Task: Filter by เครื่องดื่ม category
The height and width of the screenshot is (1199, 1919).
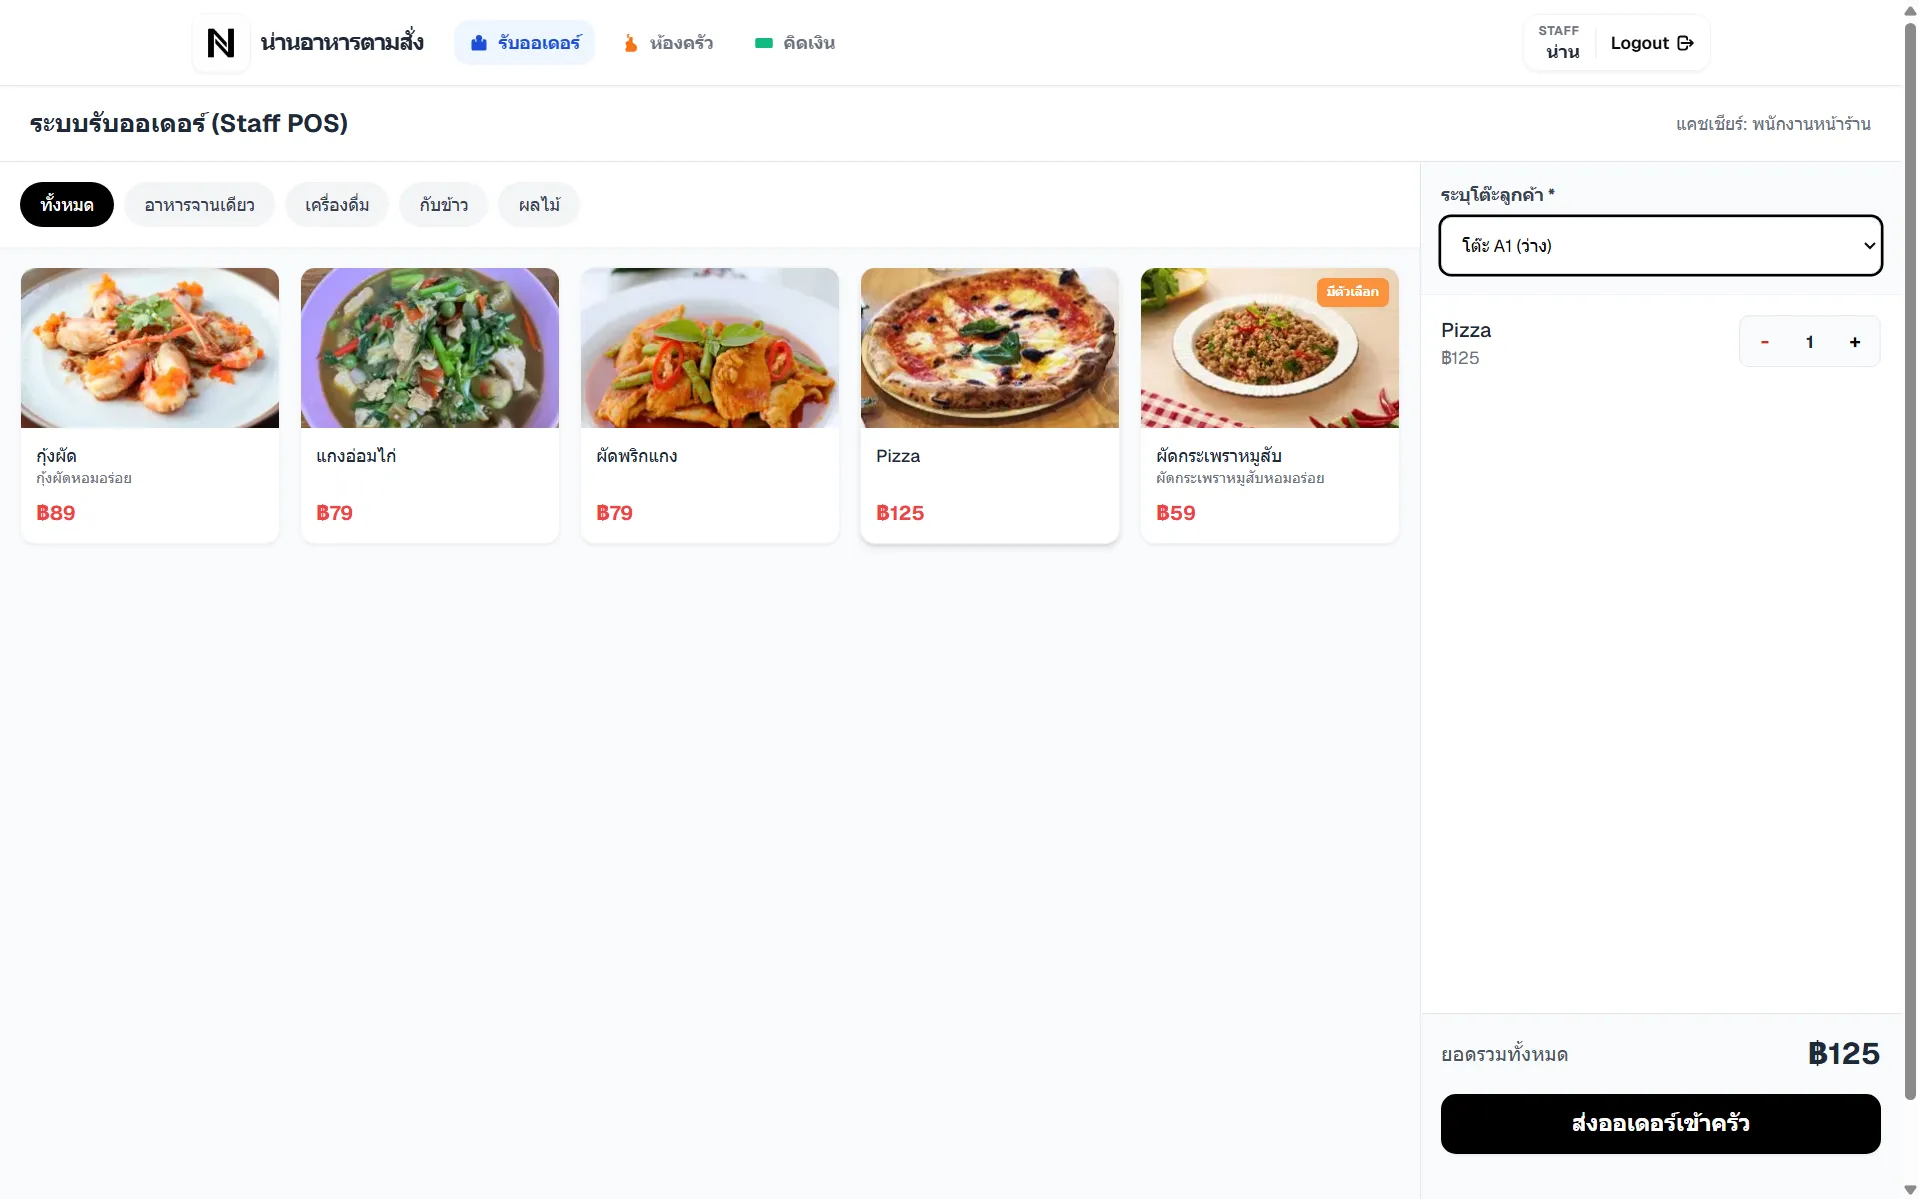Action: (337, 205)
